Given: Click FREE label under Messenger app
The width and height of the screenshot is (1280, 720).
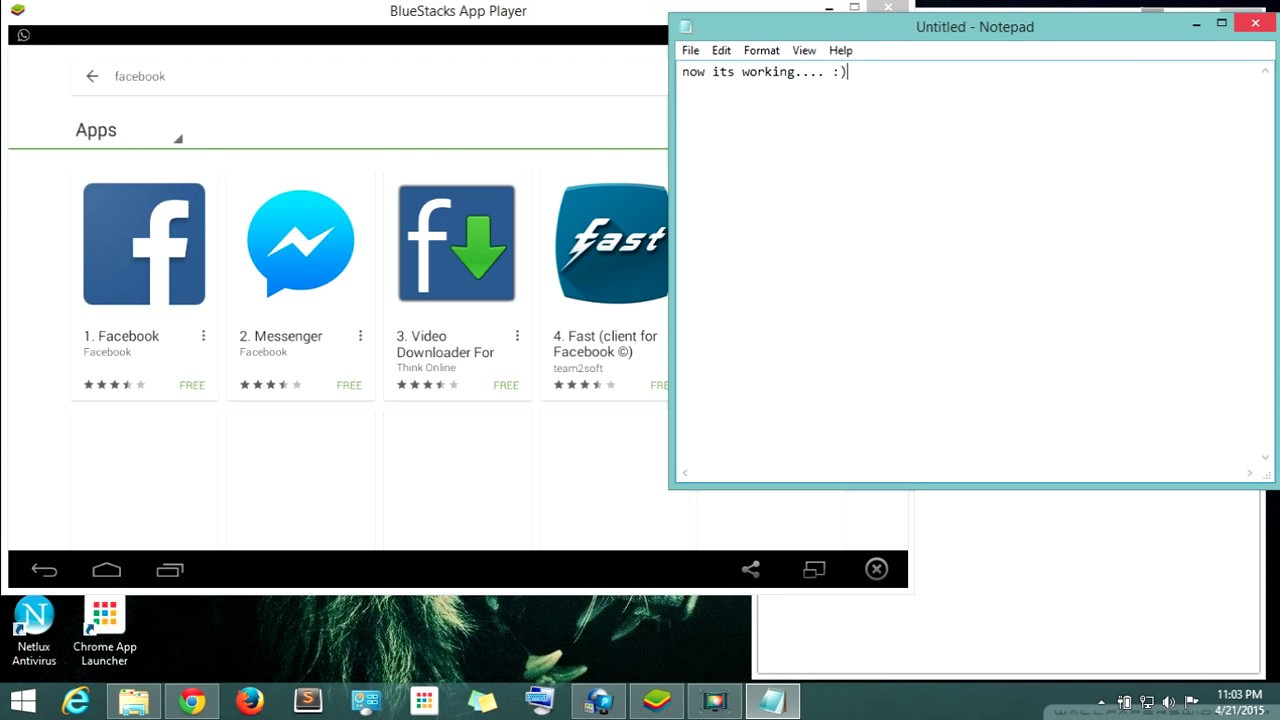Looking at the screenshot, I should [x=349, y=385].
